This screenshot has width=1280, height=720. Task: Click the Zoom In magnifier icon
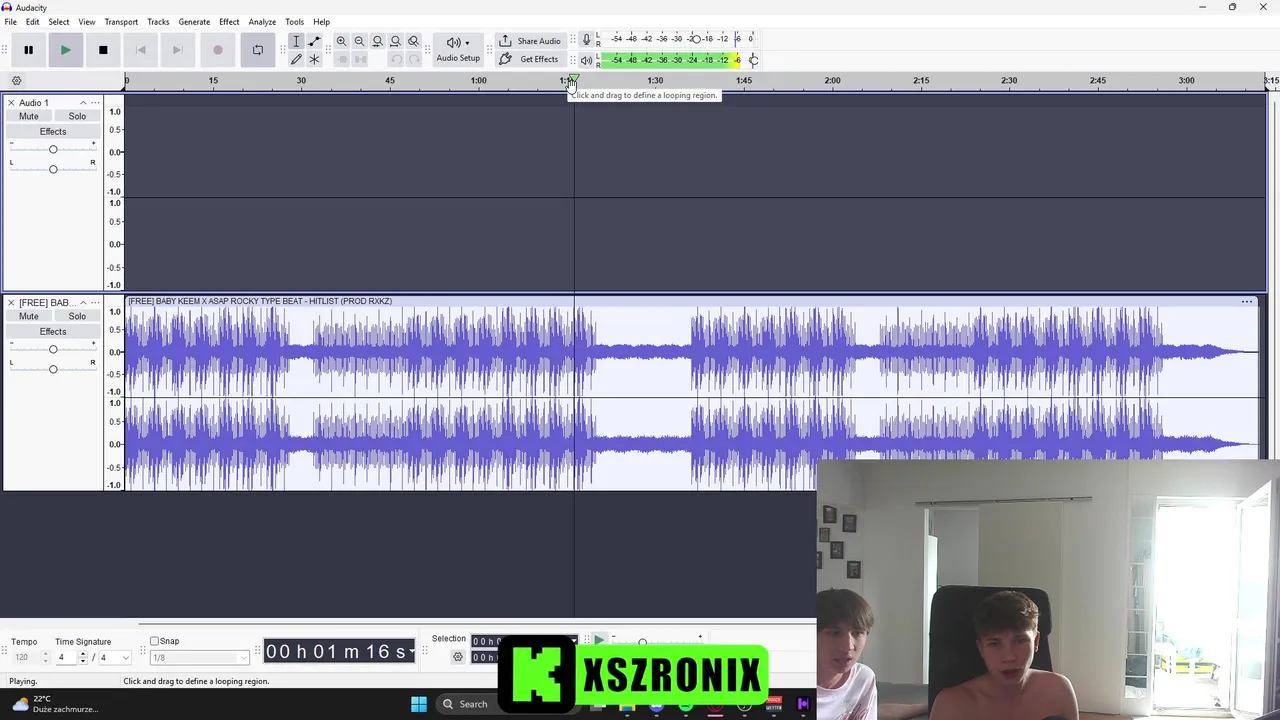341,41
